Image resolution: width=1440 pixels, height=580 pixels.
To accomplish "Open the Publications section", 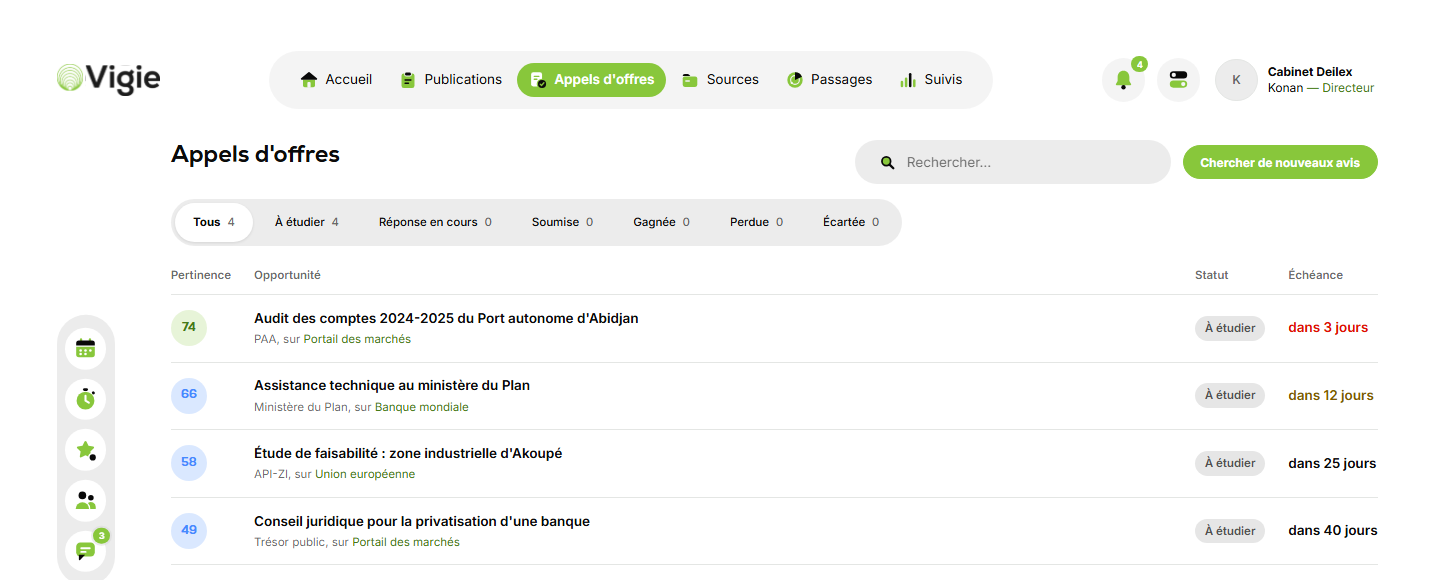I will pyautogui.click(x=451, y=80).
